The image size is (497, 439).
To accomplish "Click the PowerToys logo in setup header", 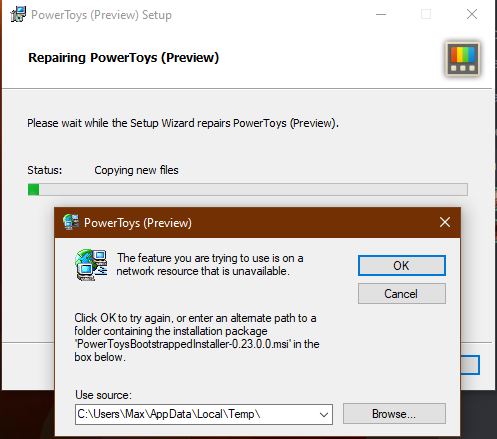I will [x=463, y=59].
